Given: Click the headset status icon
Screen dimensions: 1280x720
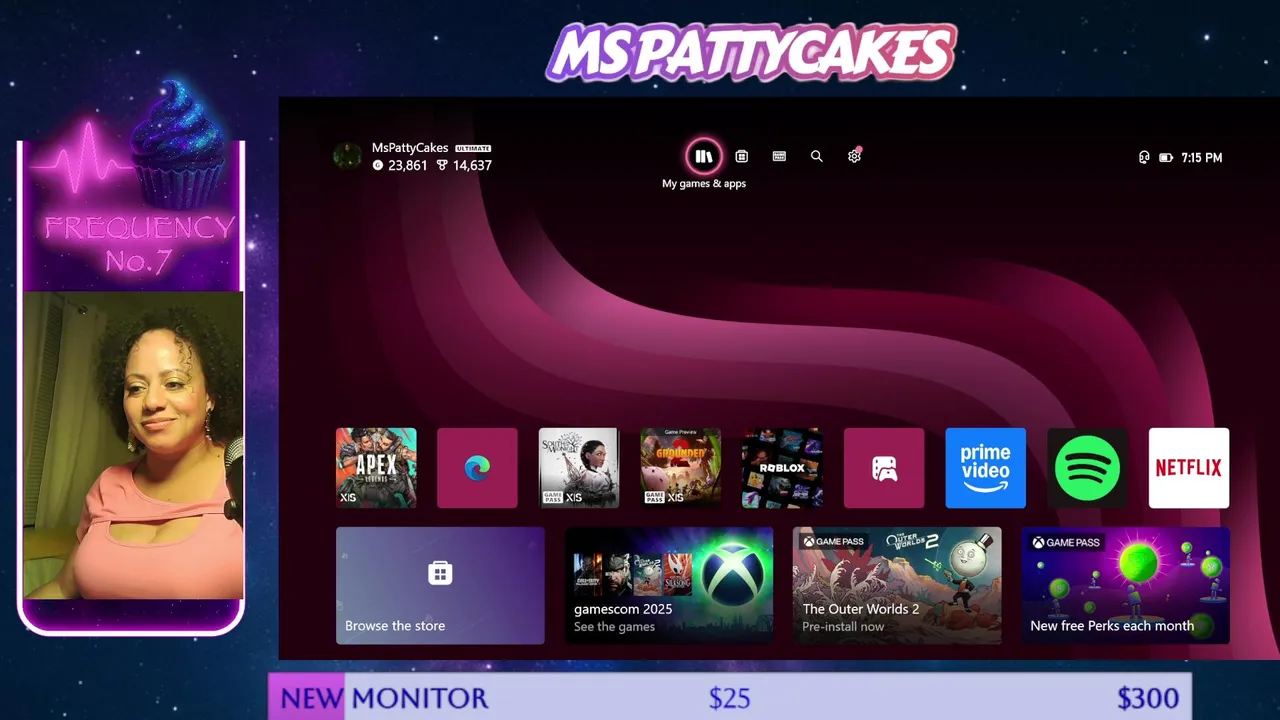Looking at the screenshot, I should click(1144, 157).
